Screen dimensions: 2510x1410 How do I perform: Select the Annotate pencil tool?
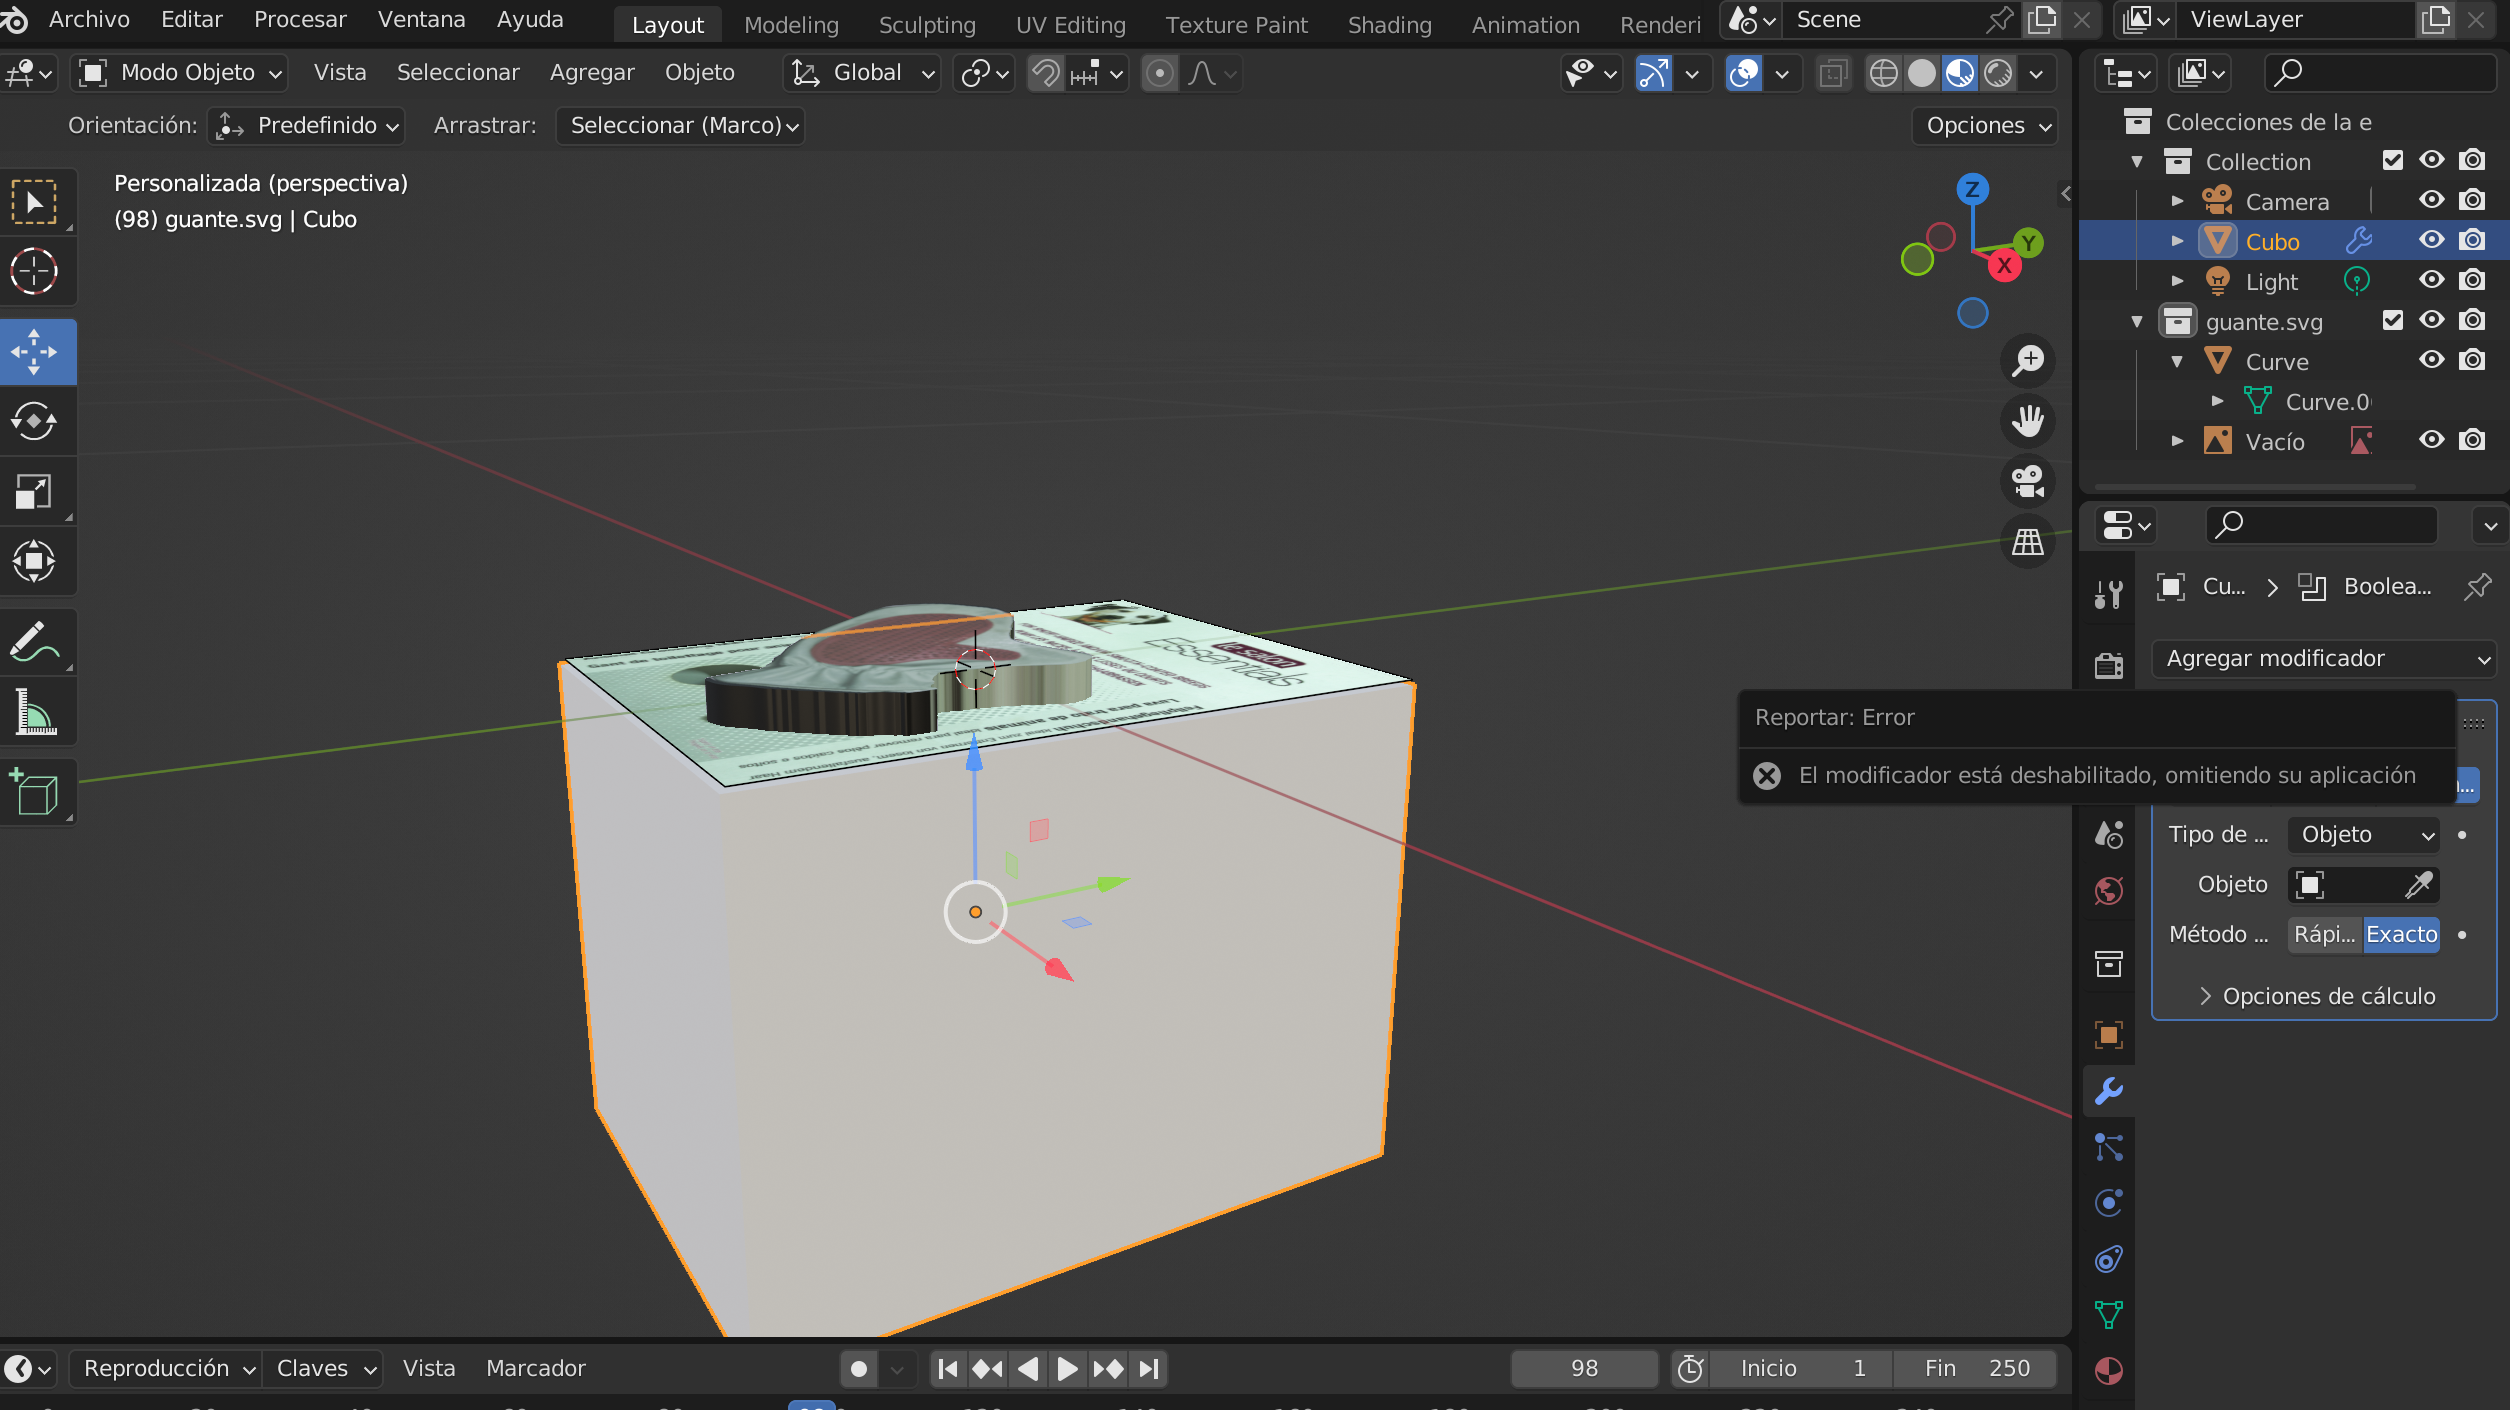pyautogui.click(x=35, y=642)
